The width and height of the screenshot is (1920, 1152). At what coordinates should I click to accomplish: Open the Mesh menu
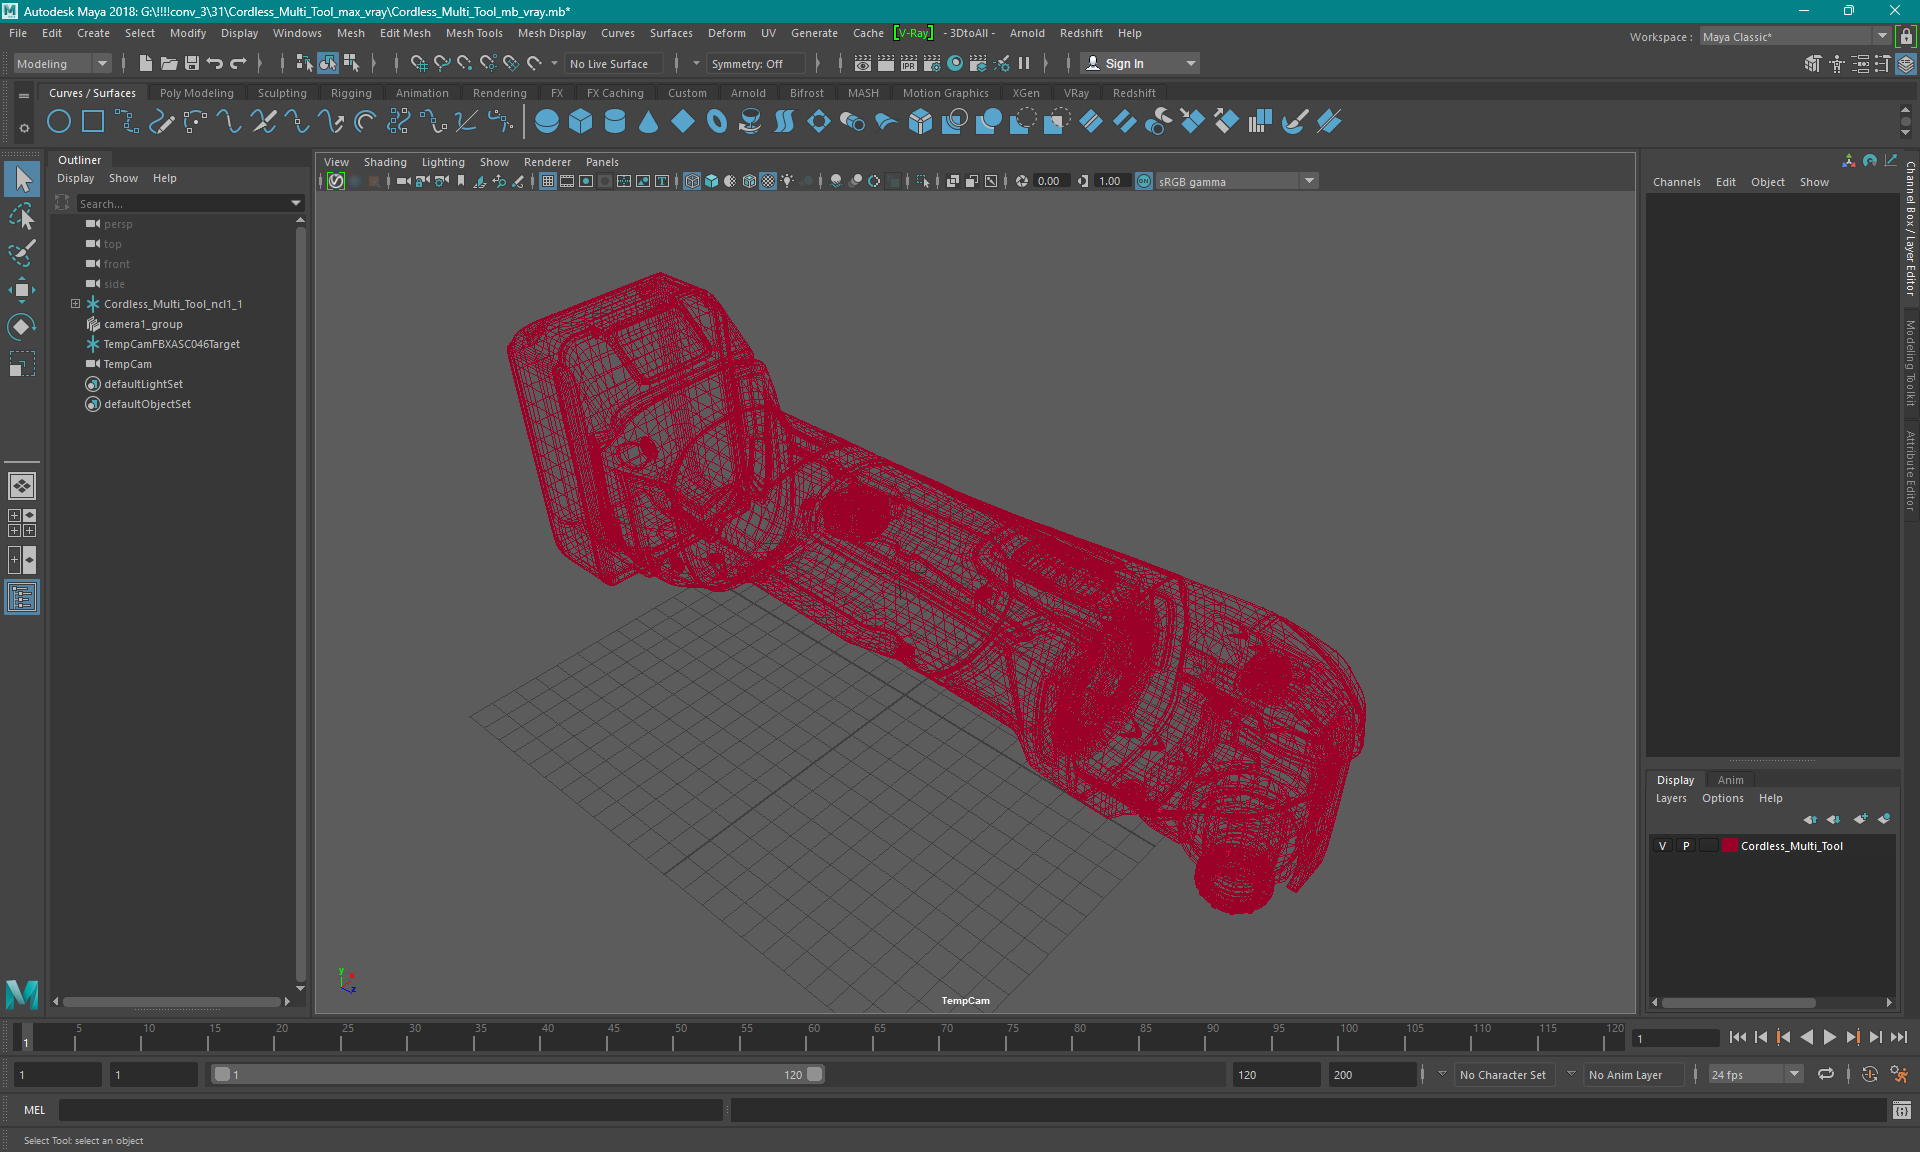click(x=355, y=33)
